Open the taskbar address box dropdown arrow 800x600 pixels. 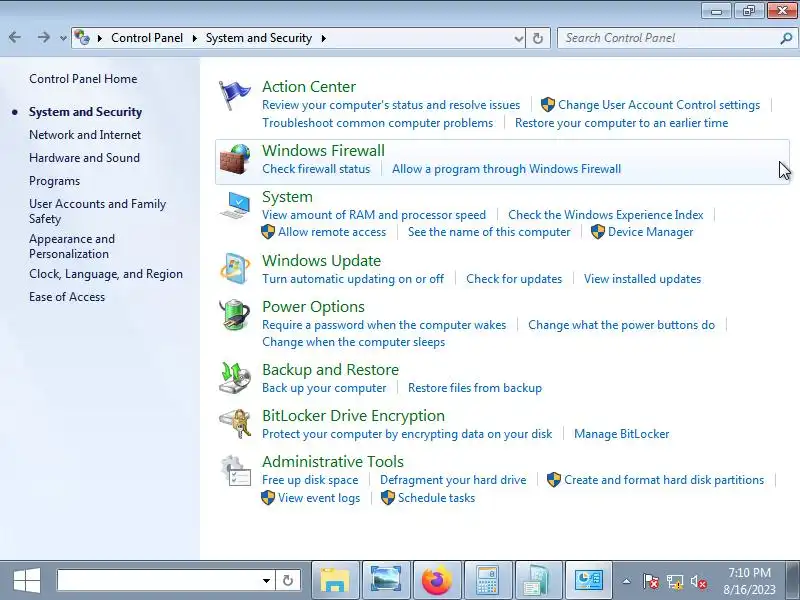[266, 581]
